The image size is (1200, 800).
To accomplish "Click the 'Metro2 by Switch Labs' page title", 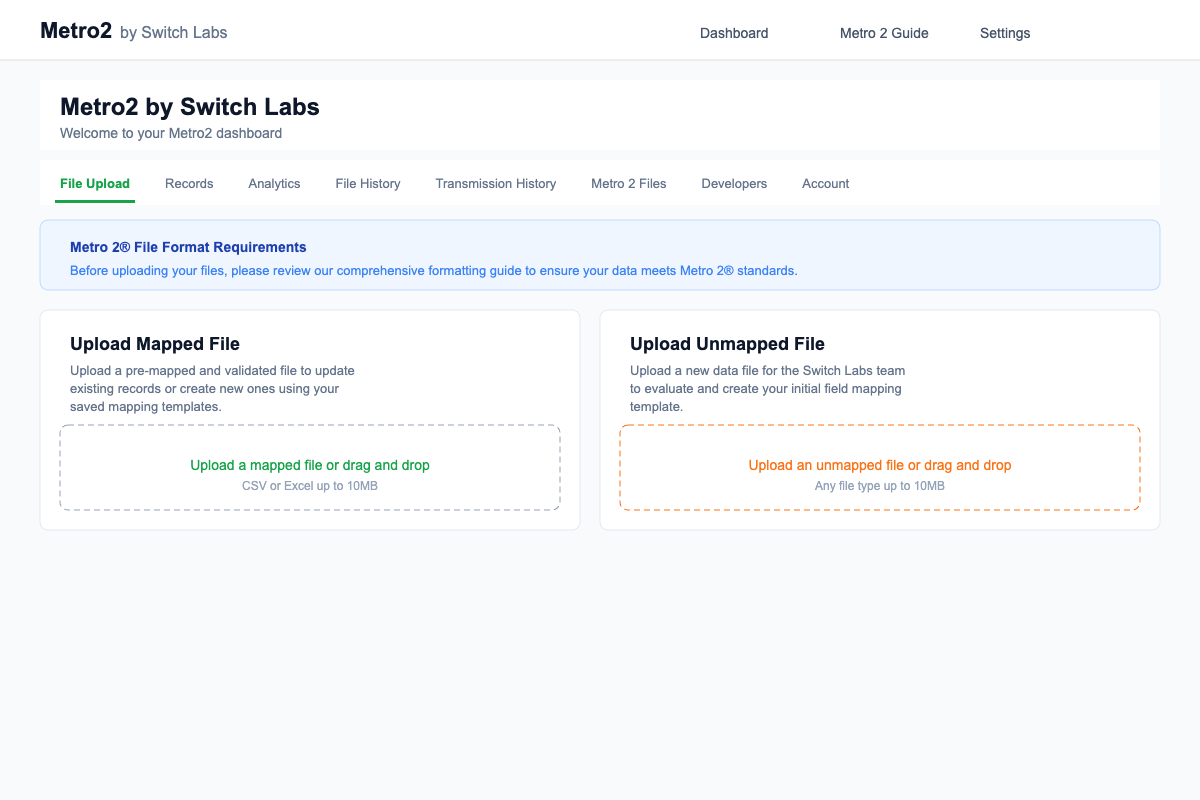I will [190, 106].
